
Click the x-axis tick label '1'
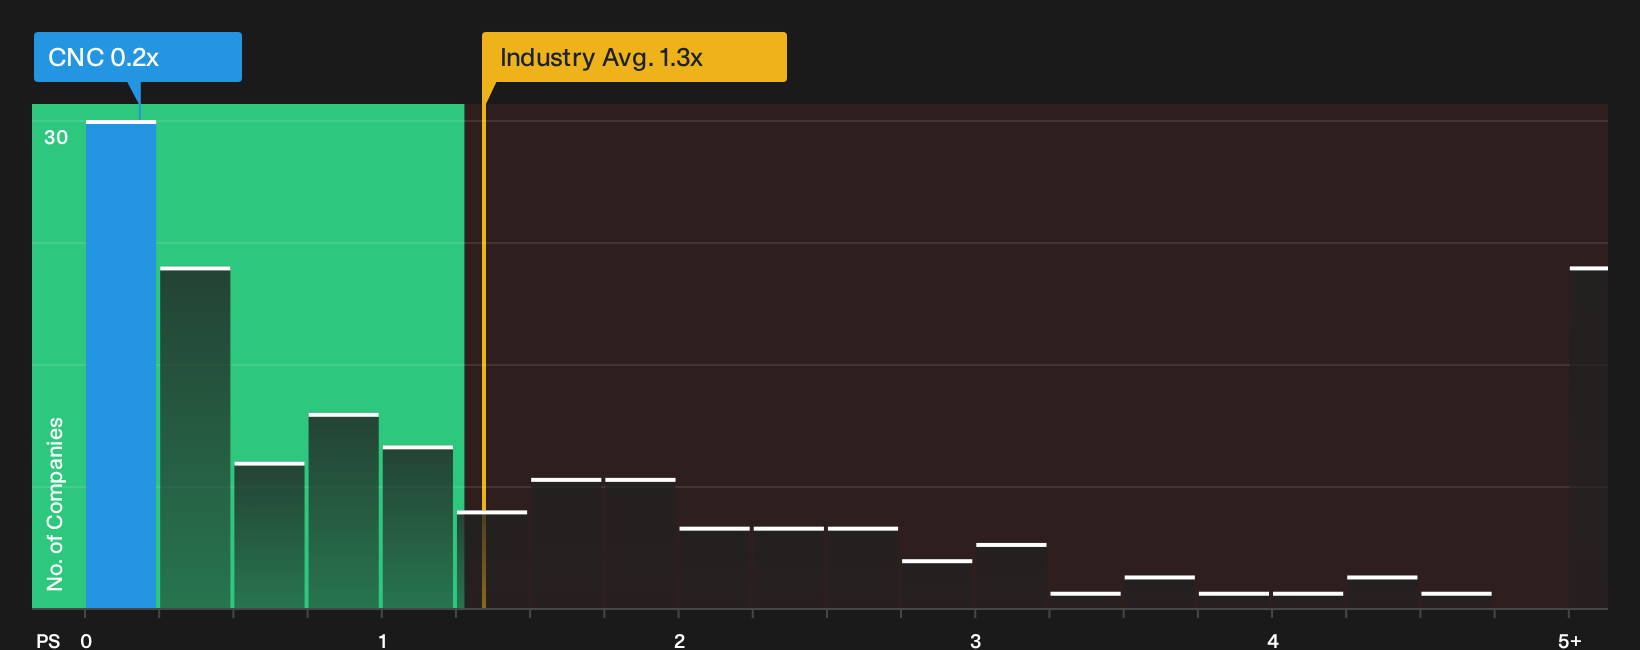(x=382, y=641)
